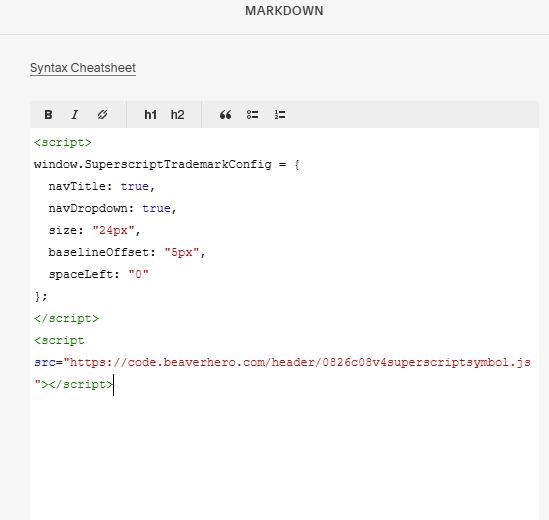Apply bold formatting with the B icon
The image size is (549, 520).
pyautogui.click(x=48, y=115)
